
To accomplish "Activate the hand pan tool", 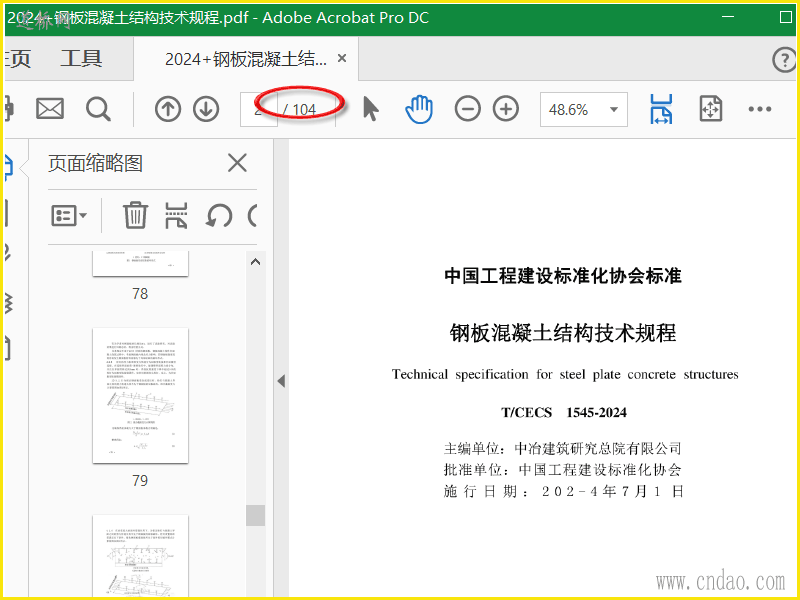I will coord(419,109).
